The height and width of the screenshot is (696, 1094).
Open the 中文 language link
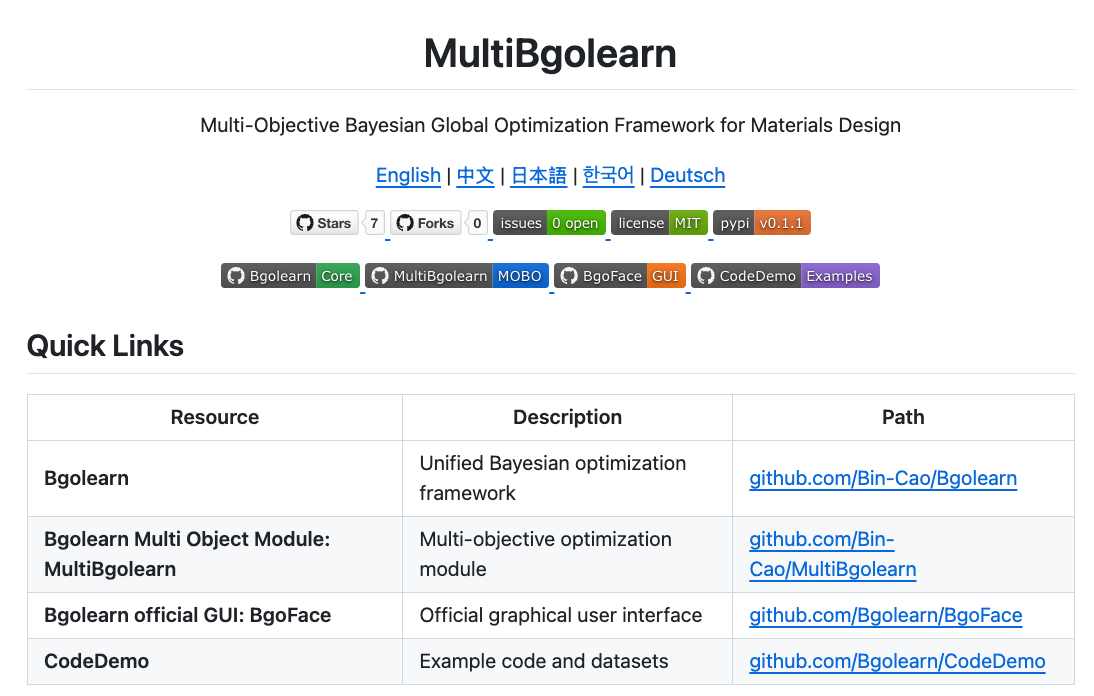point(475,175)
